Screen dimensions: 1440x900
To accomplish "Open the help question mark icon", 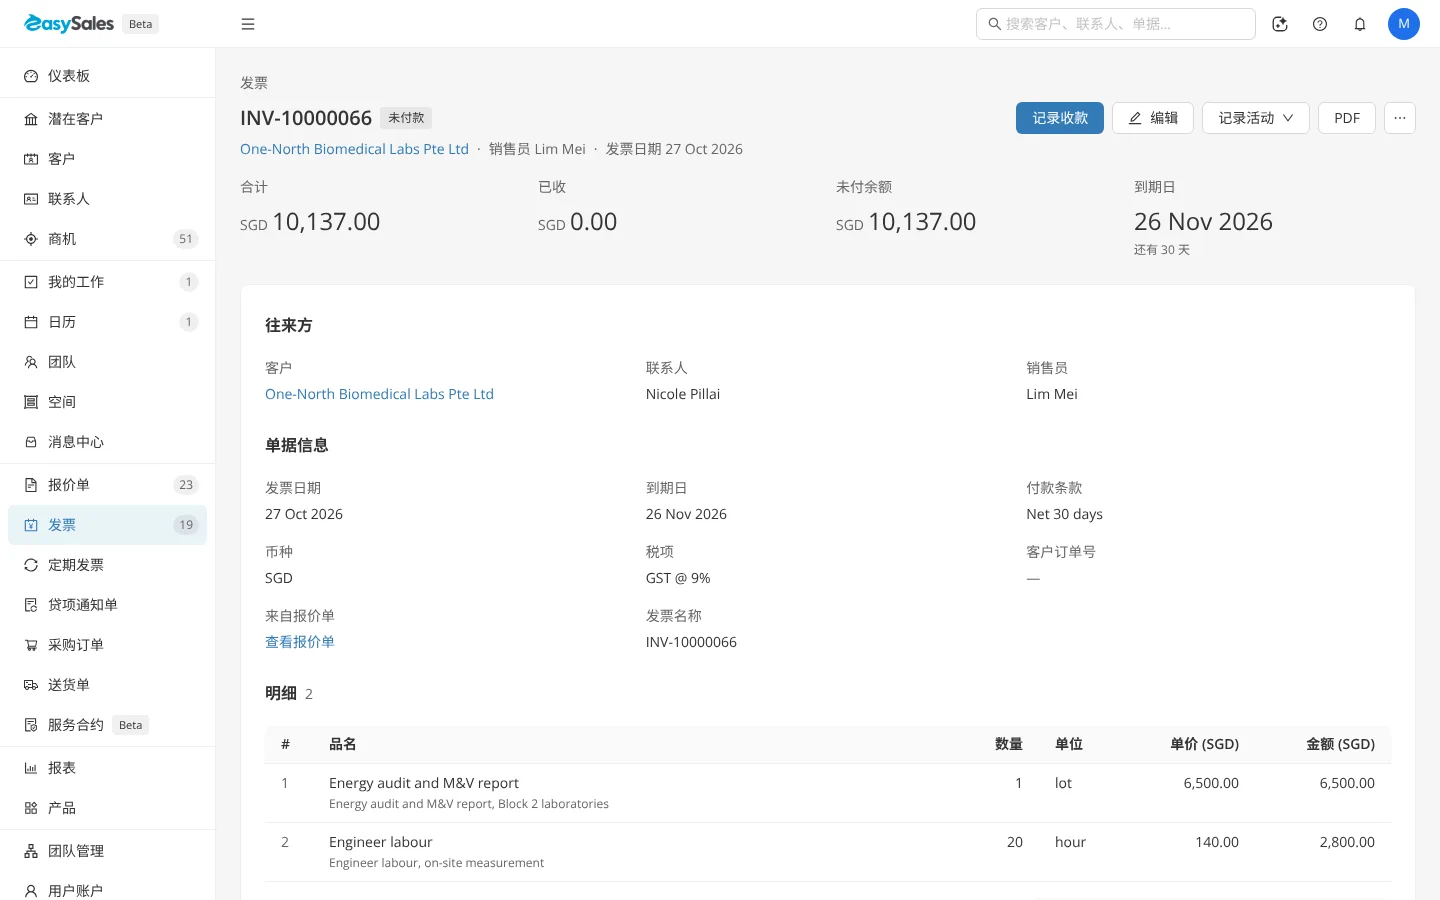I will coord(1320,24).
